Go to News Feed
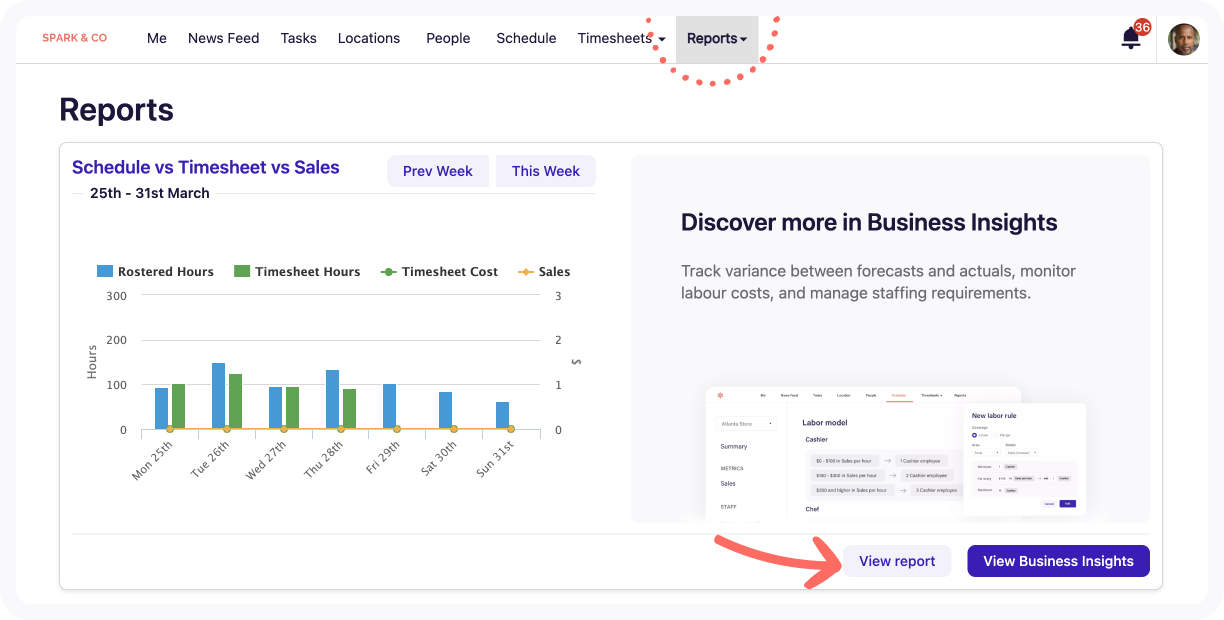 pos(223,39)
